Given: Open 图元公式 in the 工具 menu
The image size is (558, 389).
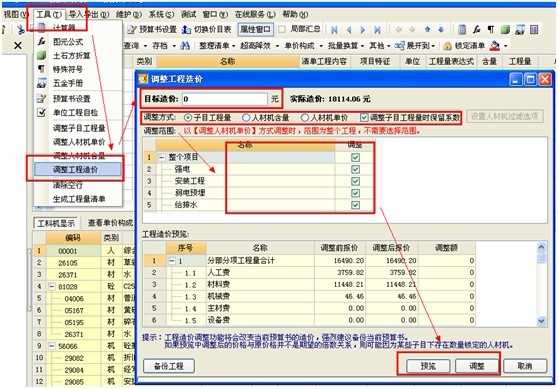Looking at the screenshot, I should pos(68,42).
